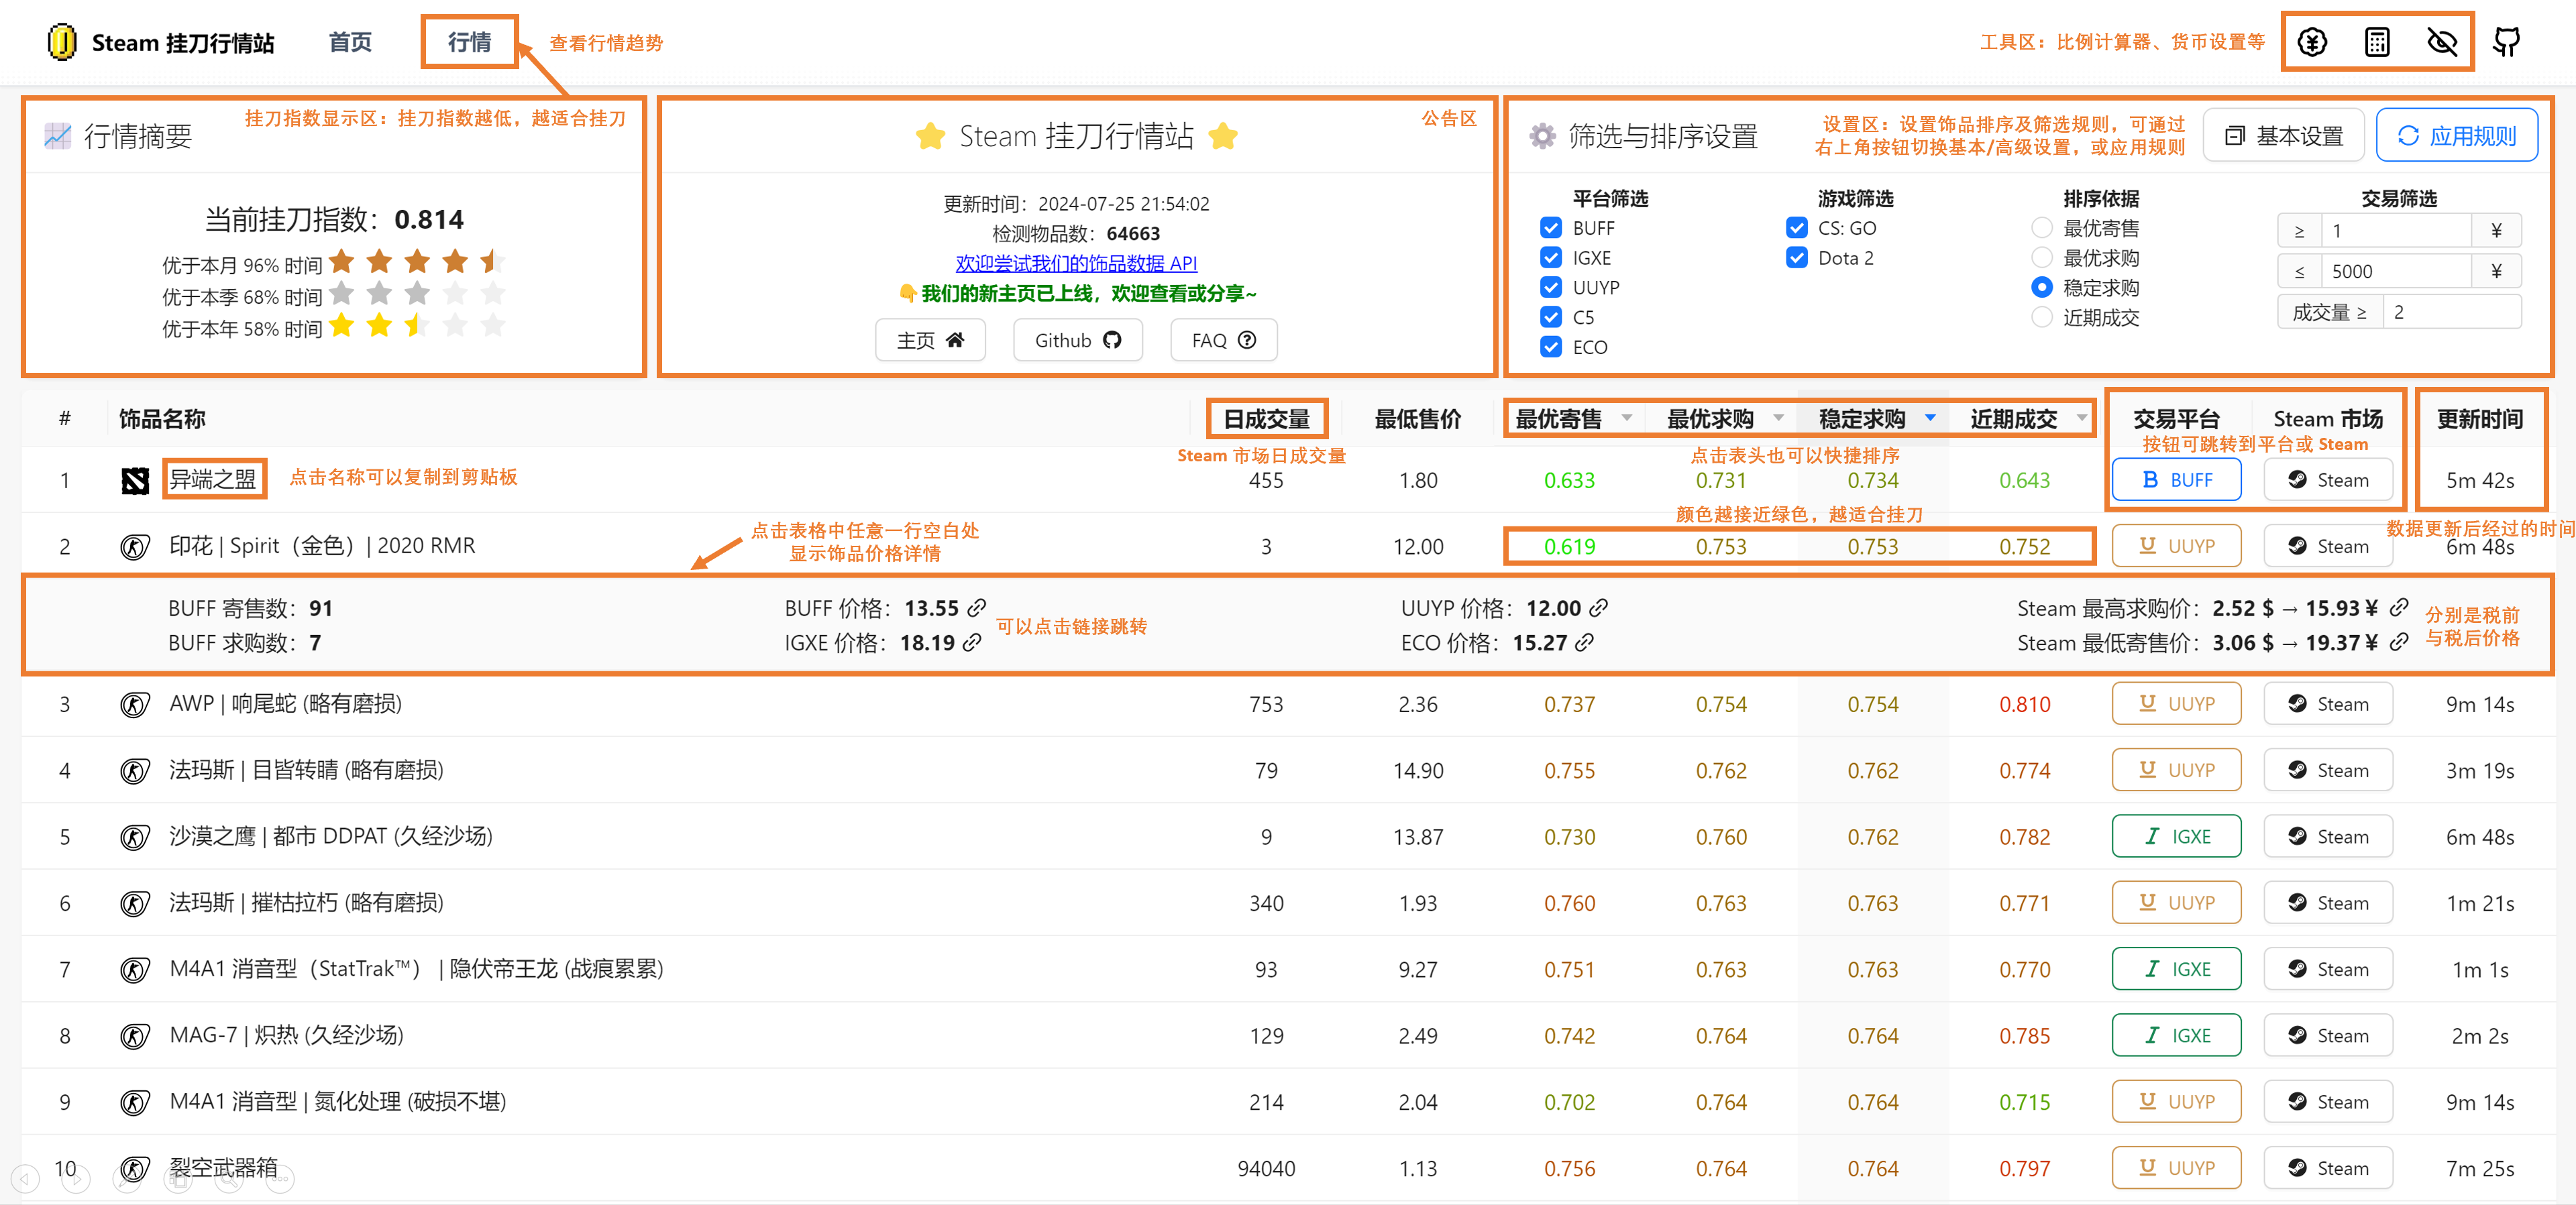Switch to 基本设置 mode
Image resolution: width=2576 pixels, height=1205 pixels.
2283,135
